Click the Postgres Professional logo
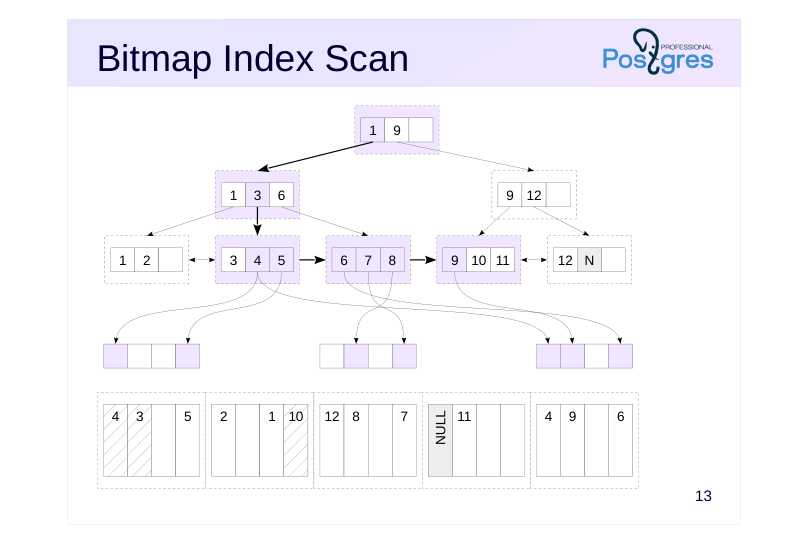This screenshot has width=809, height=541. [658, 51]
